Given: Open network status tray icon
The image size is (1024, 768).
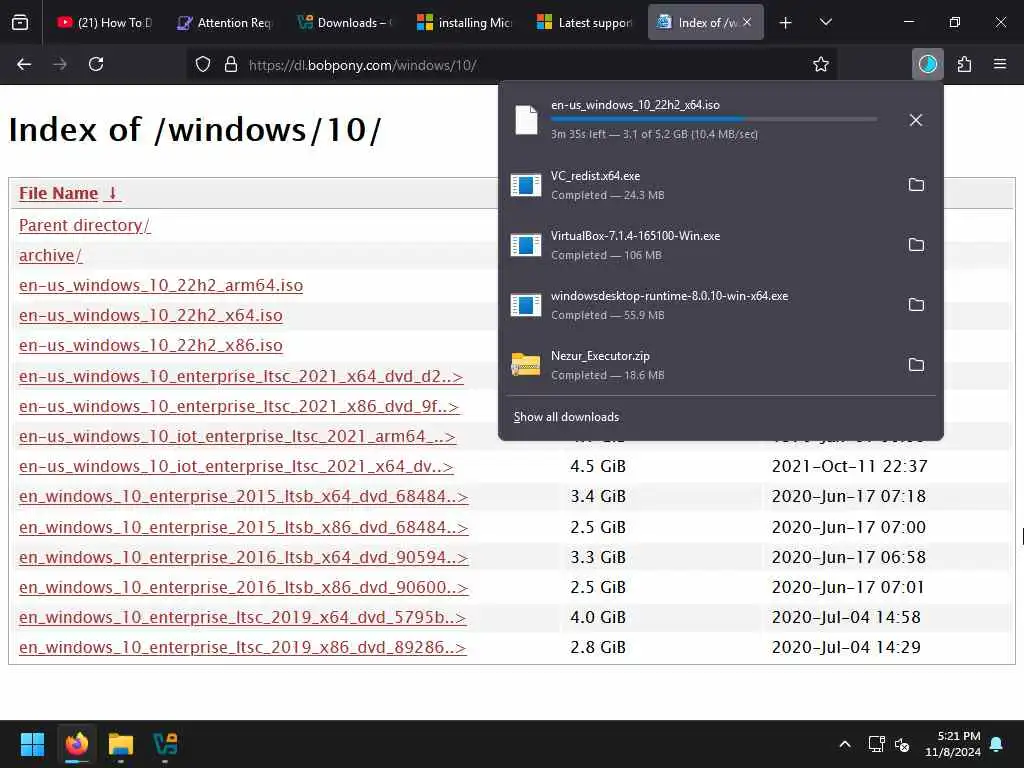Looking at the screenshot, I should 876,744.
